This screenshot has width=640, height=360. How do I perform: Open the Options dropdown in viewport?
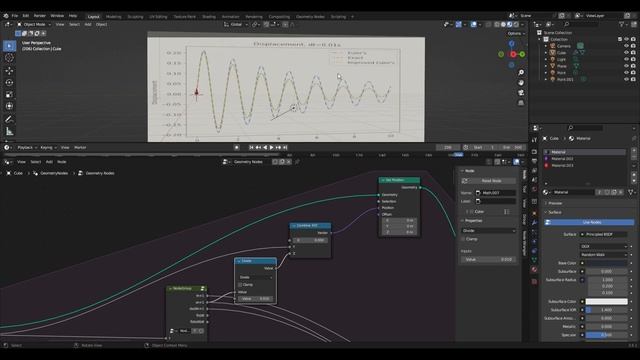point(516,33)
